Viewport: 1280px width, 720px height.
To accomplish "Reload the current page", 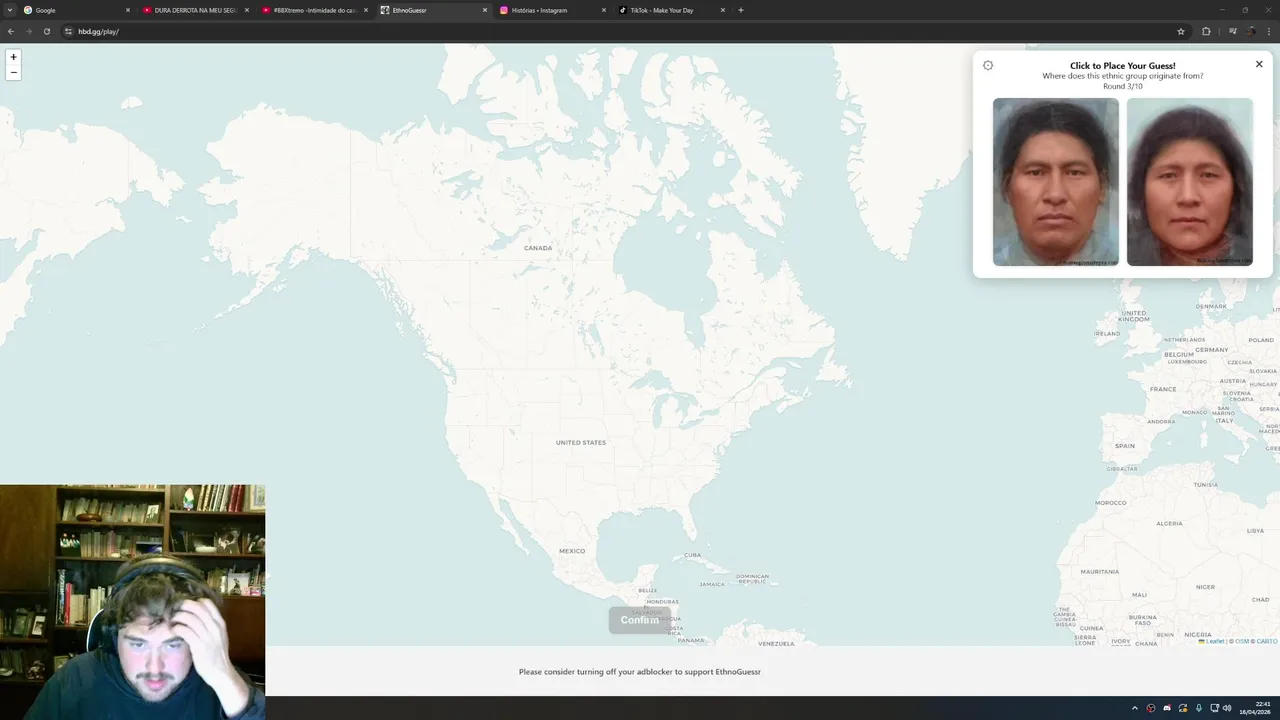I will pos(46,31).
